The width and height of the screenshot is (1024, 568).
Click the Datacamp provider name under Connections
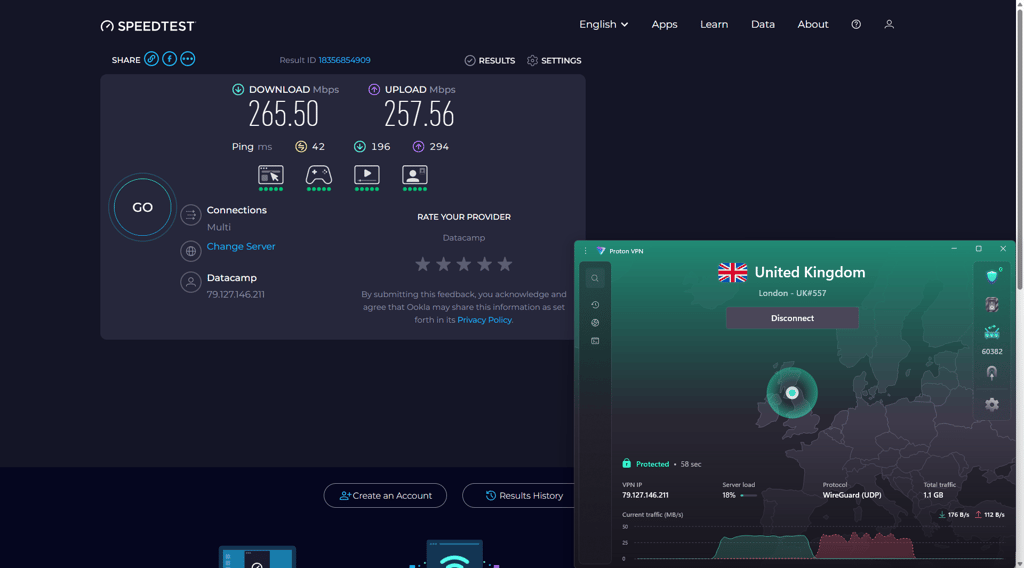232,277
